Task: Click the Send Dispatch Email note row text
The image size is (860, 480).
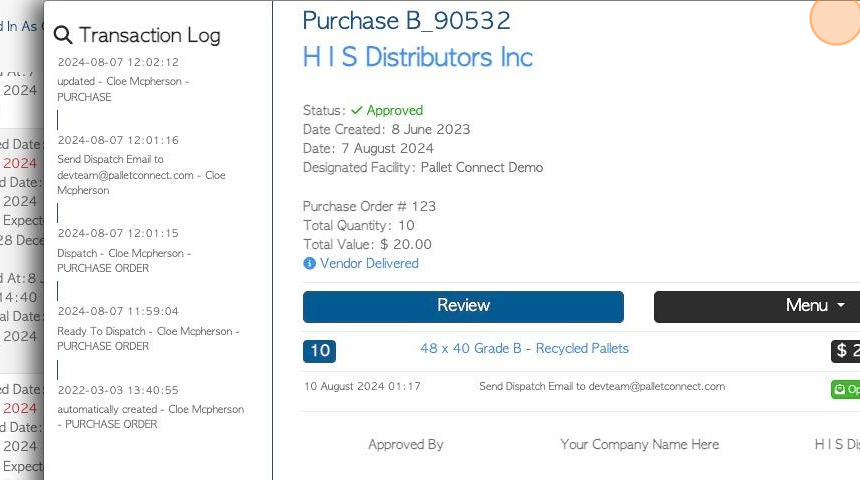Action: coord(602,386)
